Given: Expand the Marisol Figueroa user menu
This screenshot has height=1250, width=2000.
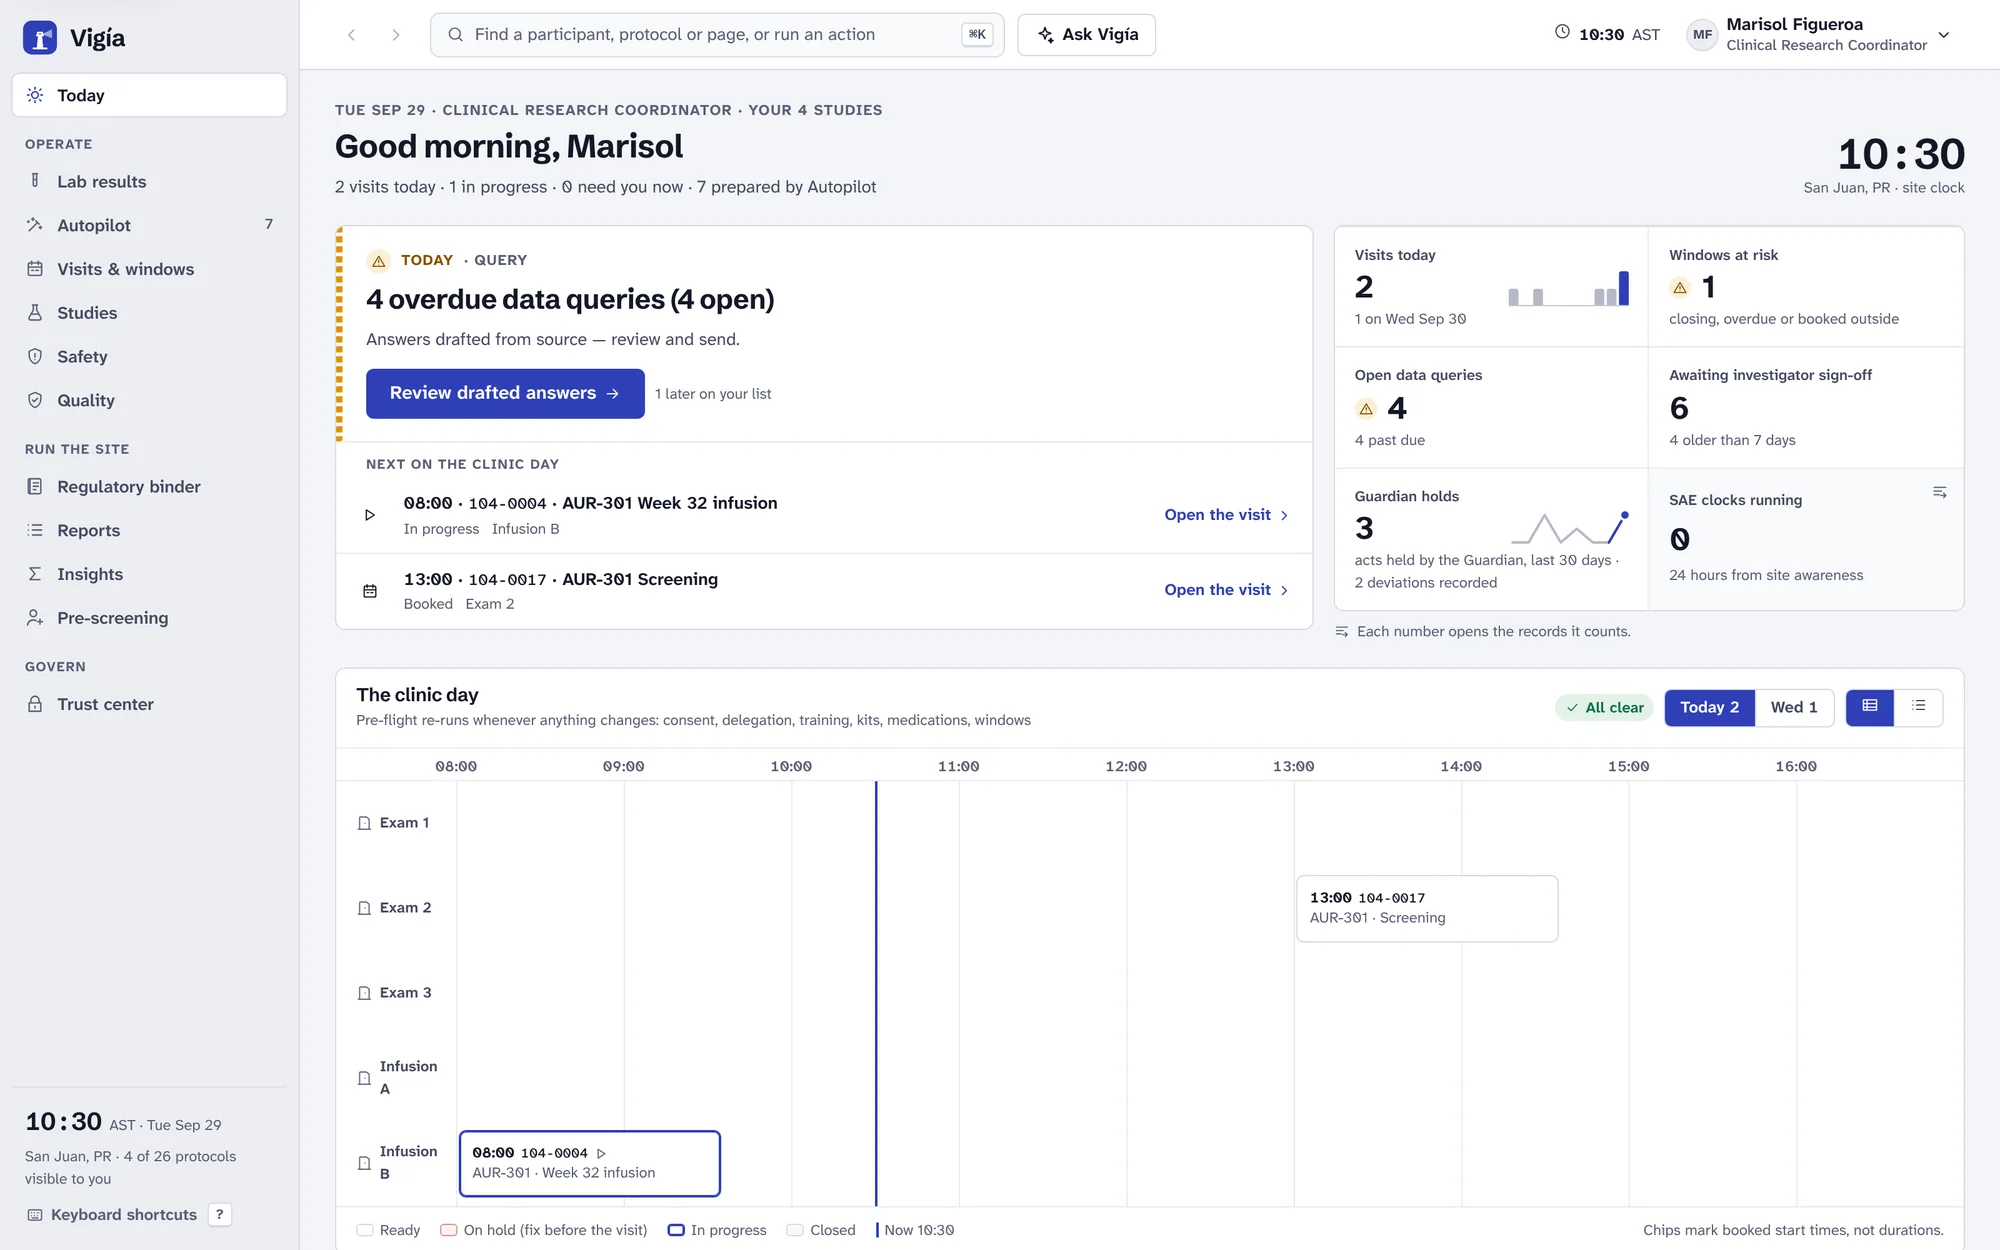Looking at the screenshot, I should [1943, 35].
